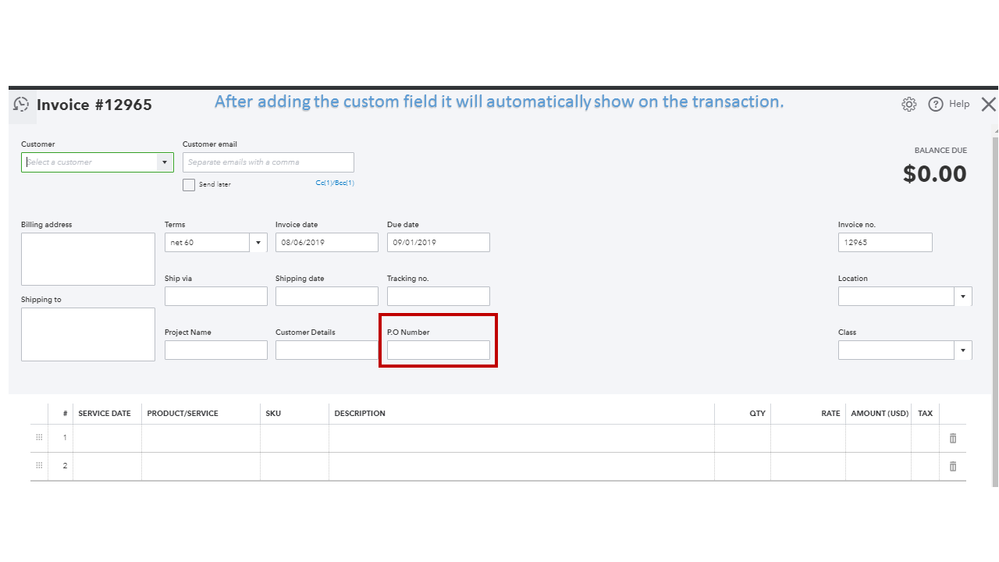
Task: Expand the Customer dropdown arrow
Action: [164, 162]
